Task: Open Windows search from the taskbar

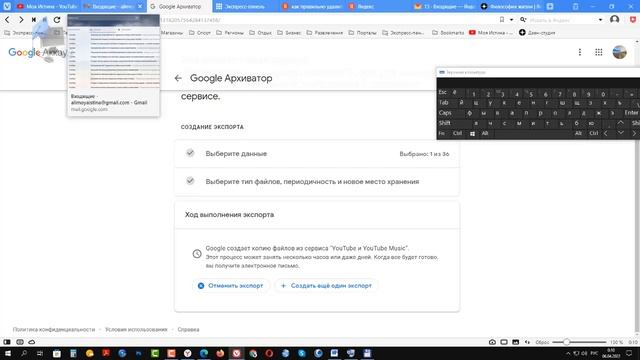Action: 24,353
